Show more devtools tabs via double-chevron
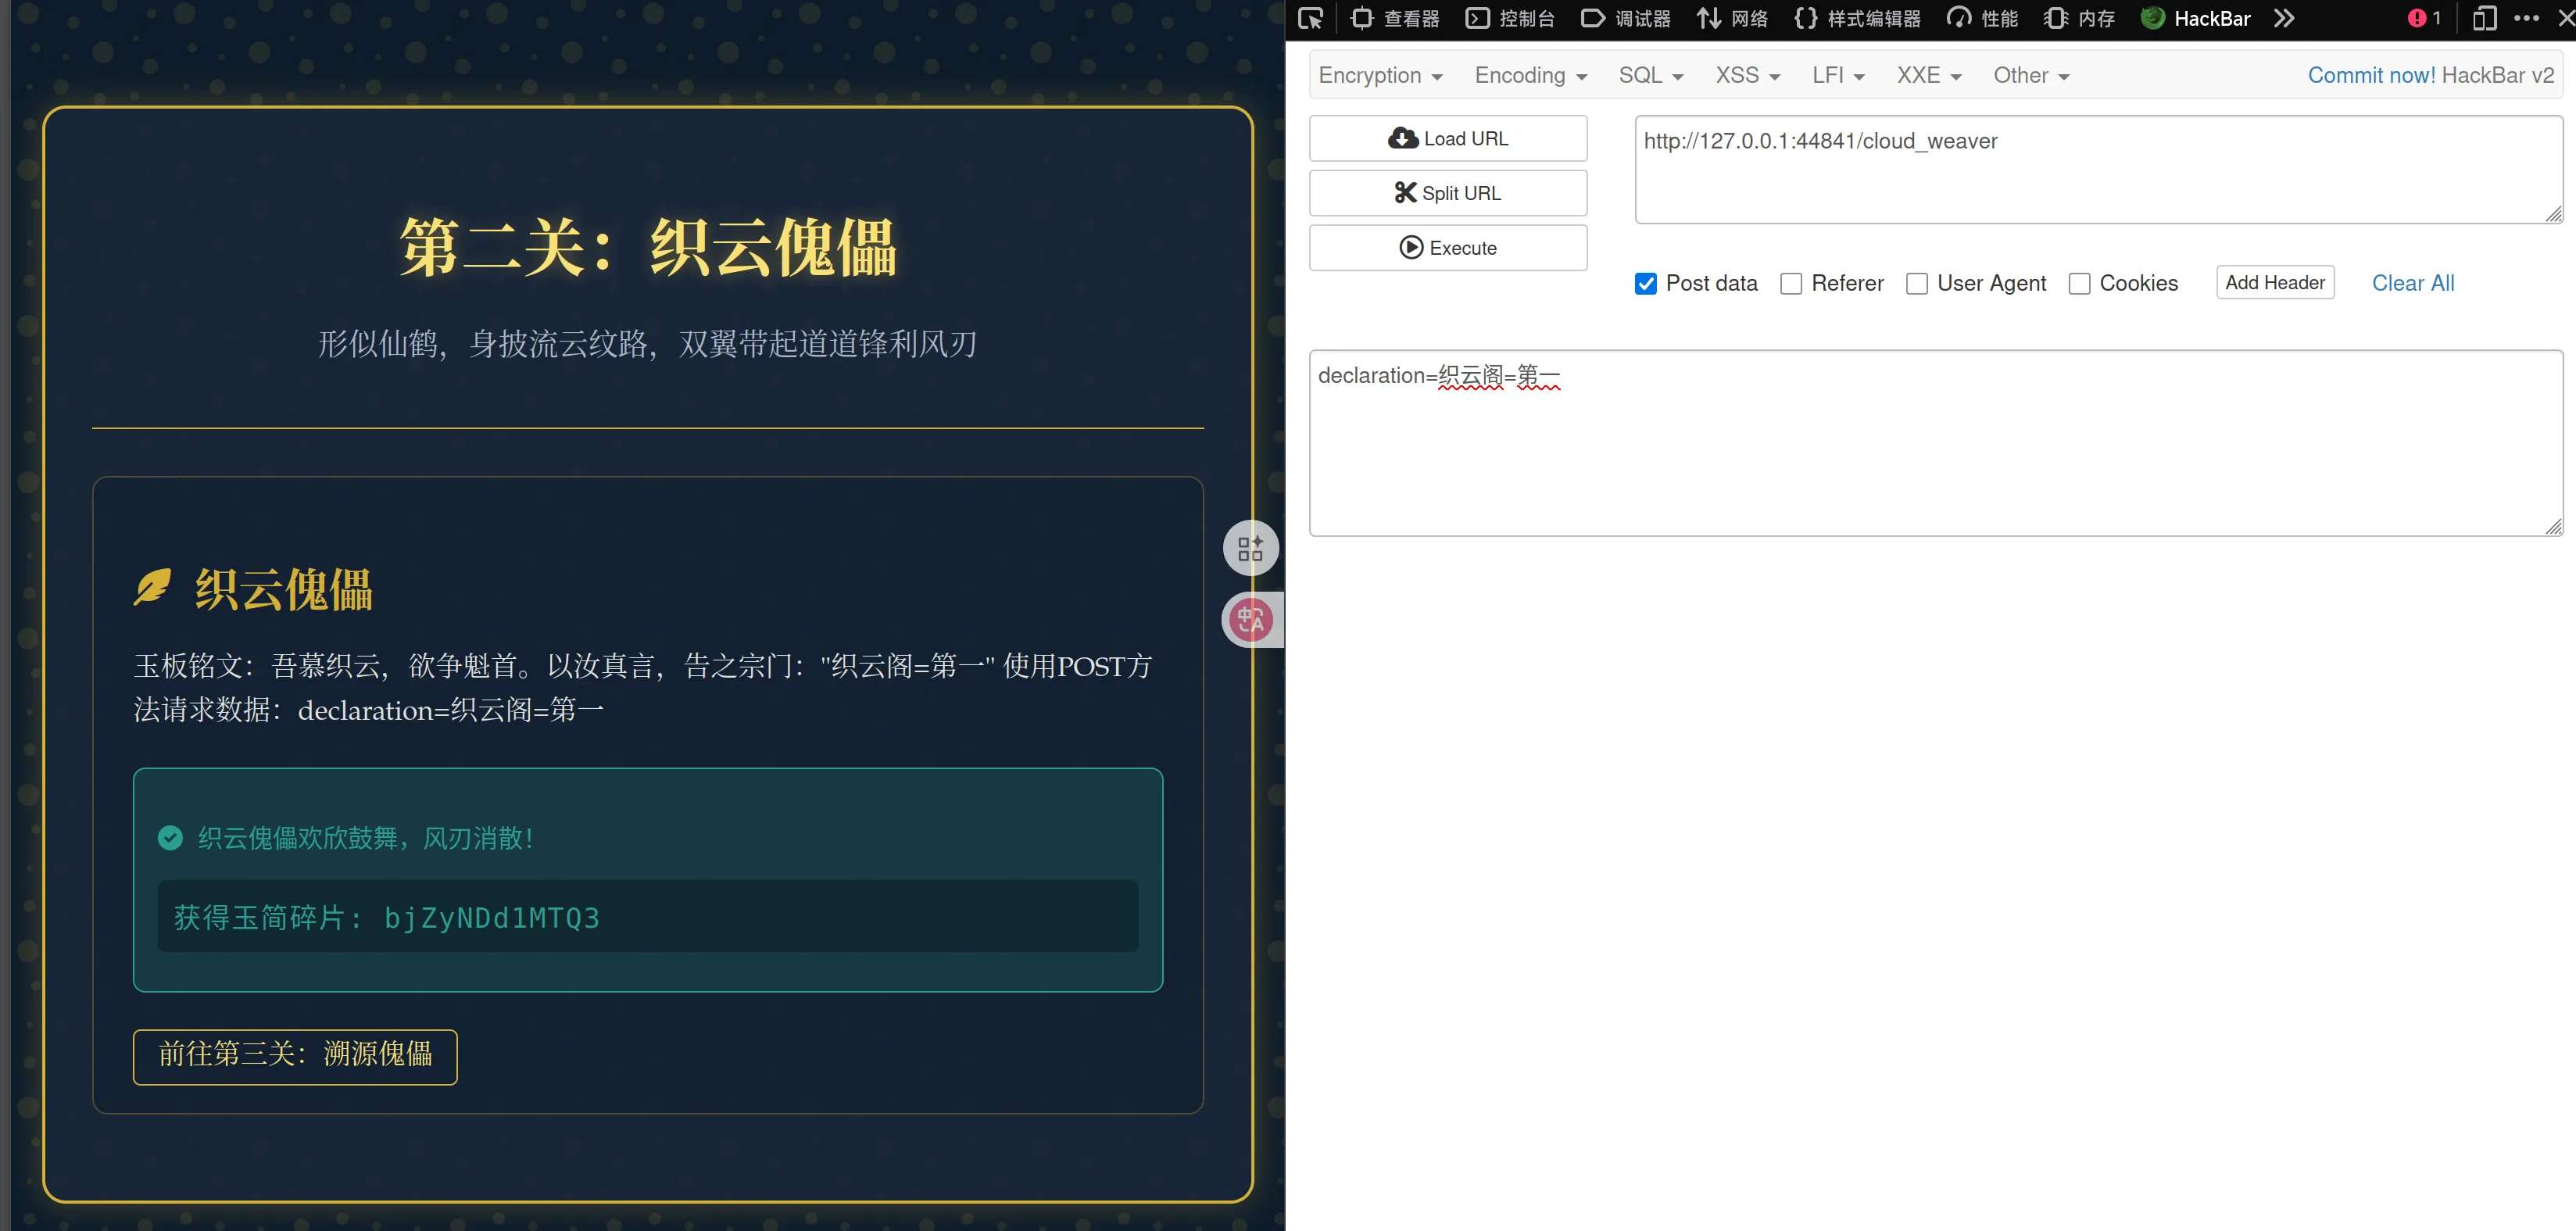 [2283, 18]
